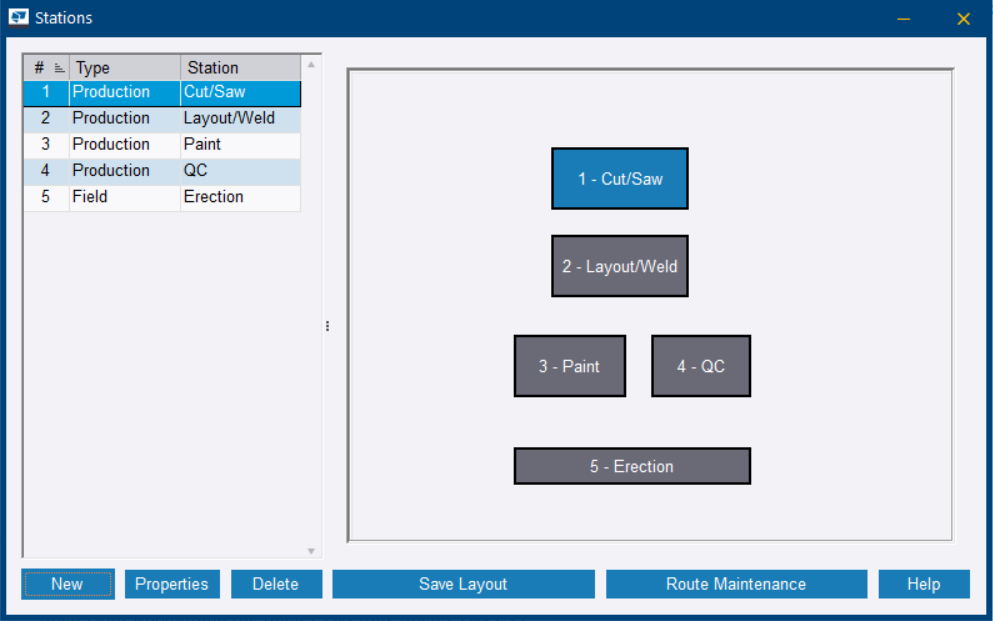This screenshot has width=993, height=621.
Task: Click the New button
Action: pos(67,584)
